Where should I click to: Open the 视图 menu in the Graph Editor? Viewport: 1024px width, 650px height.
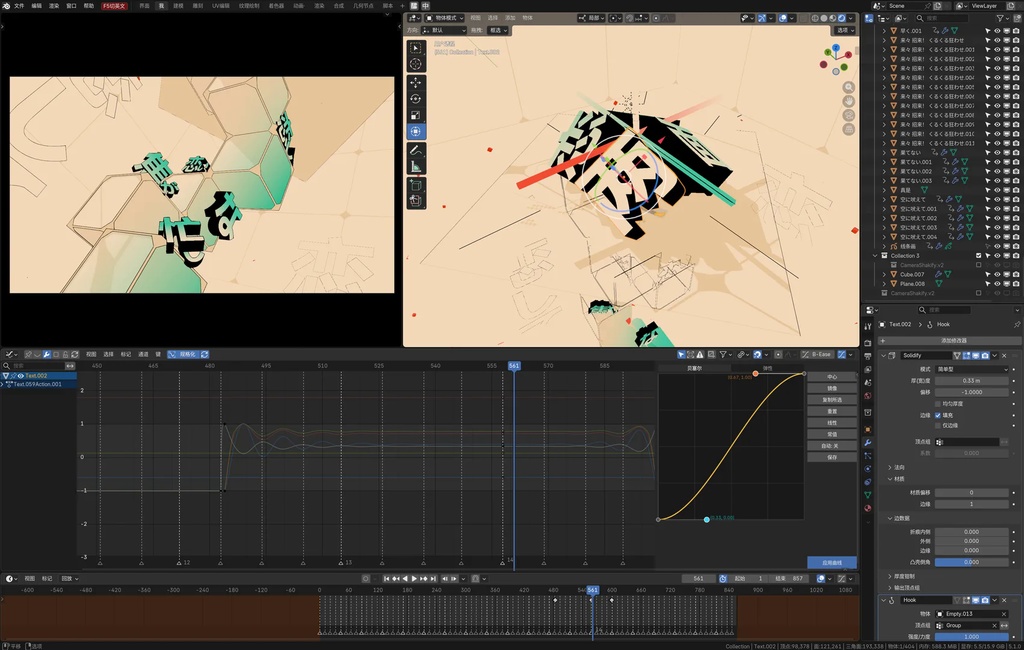(x=93, y=354)
